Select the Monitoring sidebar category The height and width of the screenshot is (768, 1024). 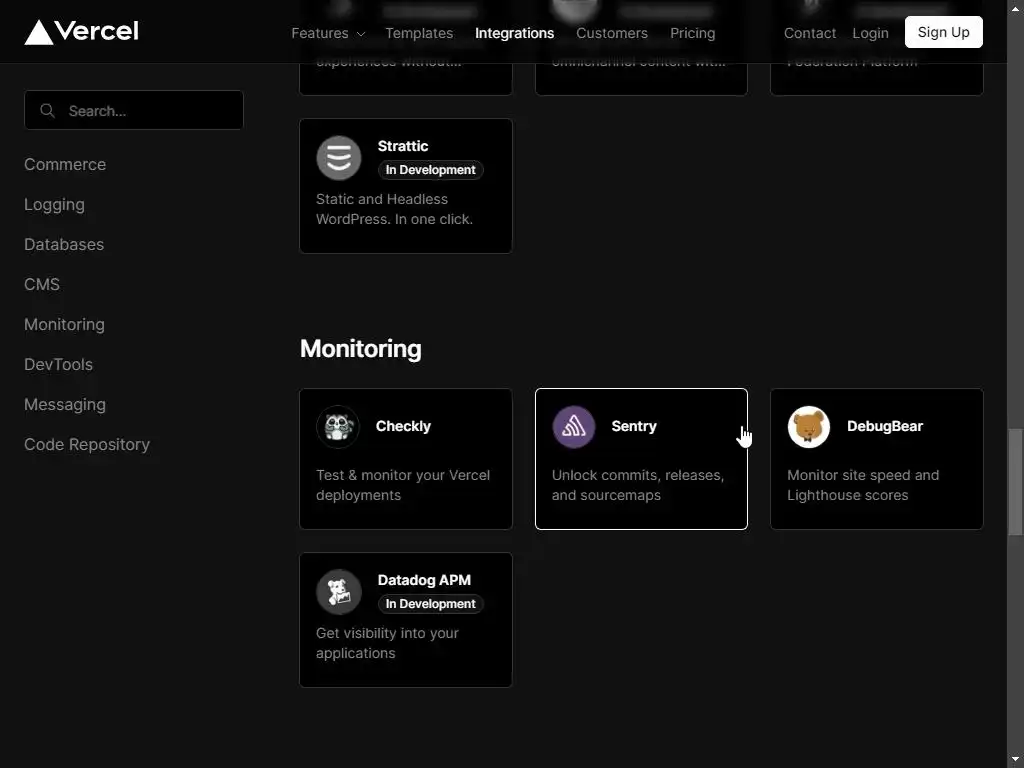click(x=64, y=324)
